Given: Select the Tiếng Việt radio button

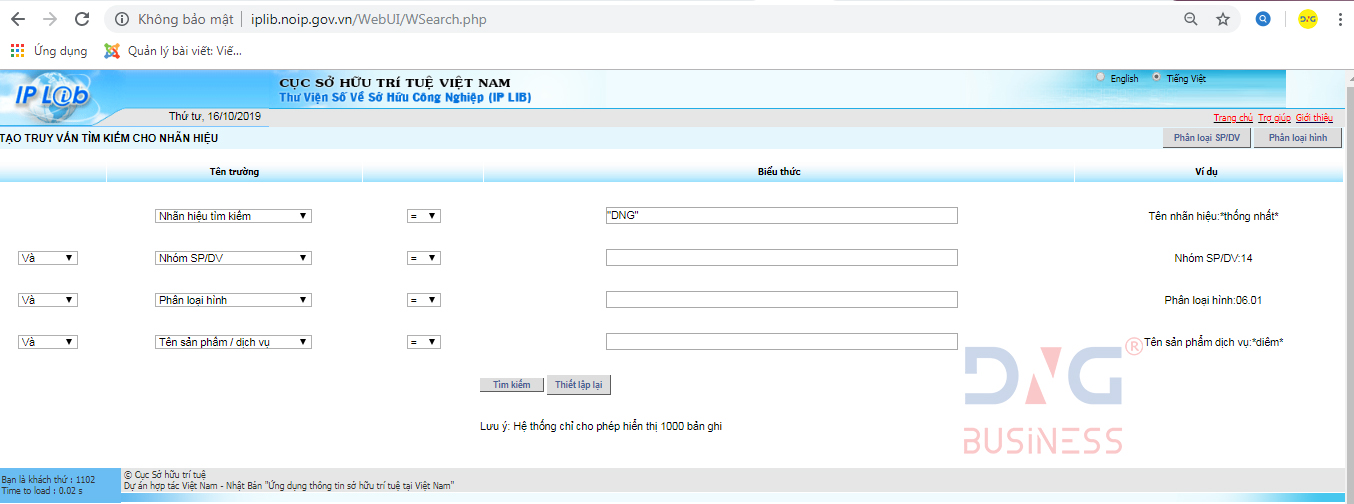Looking at the screenshot, I should pyautogui.click(x=1157, y=78).
